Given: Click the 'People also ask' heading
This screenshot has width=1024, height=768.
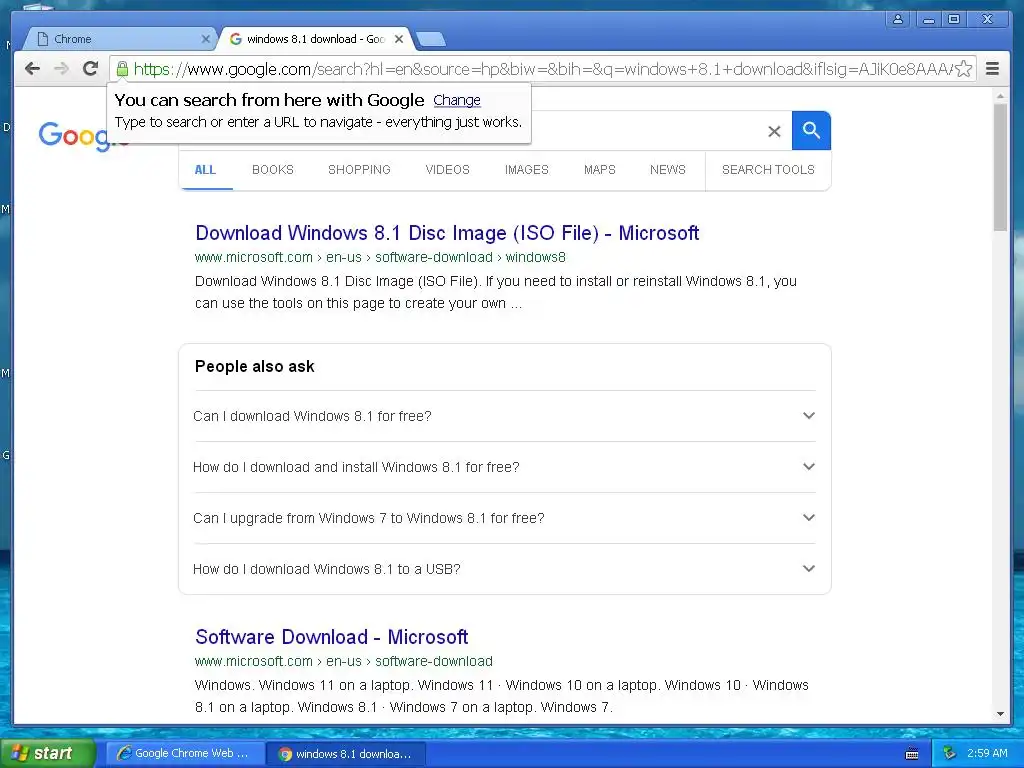Looking at the screenshot, I should tap(255, 366).
